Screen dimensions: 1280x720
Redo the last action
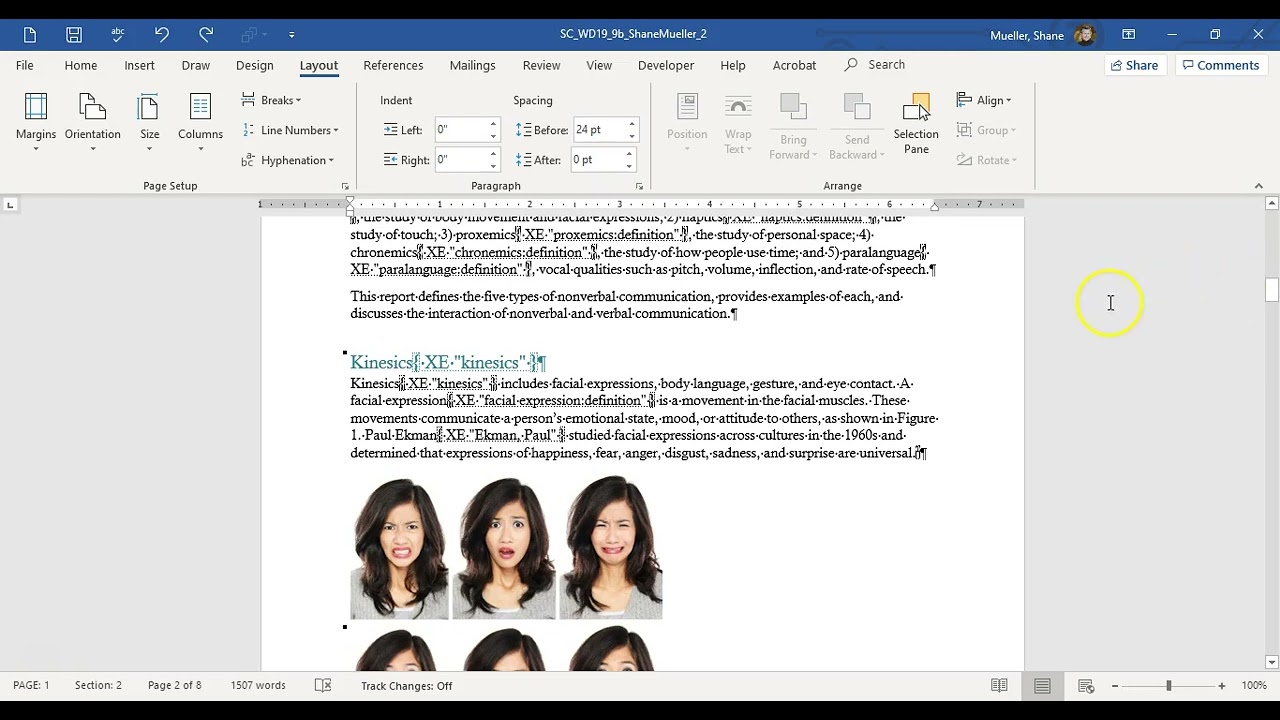206,35
